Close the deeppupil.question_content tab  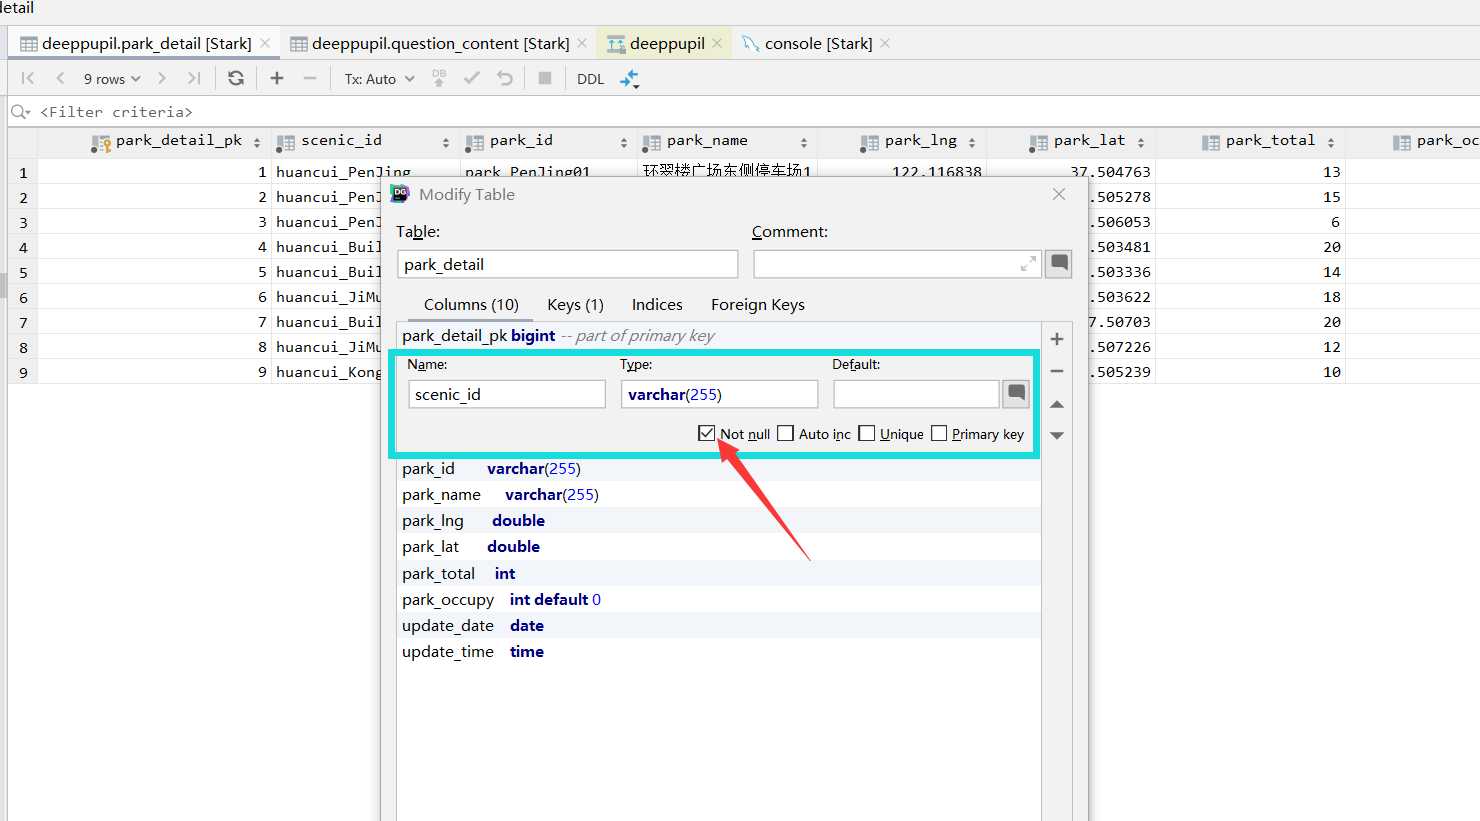(582, 43)
